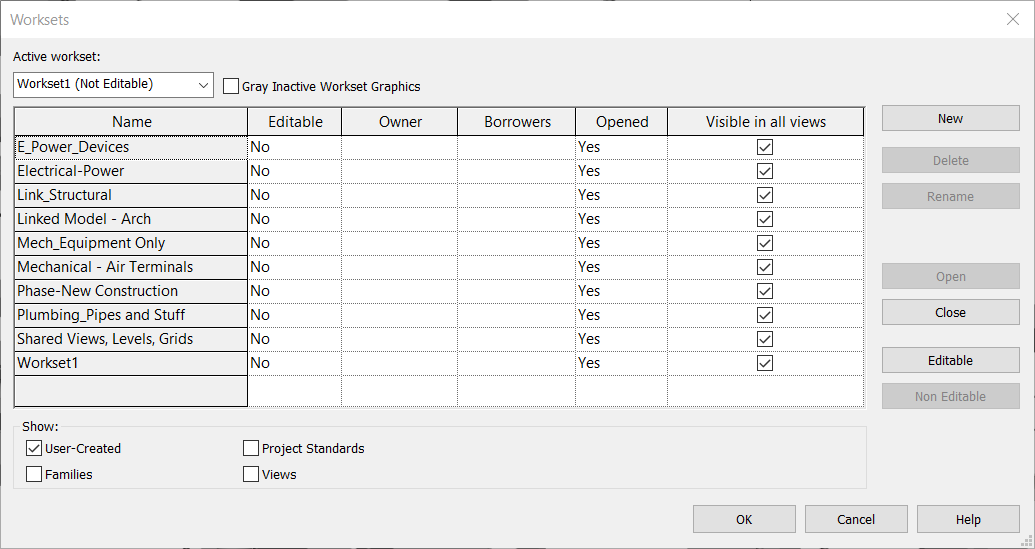Click the New workset button
This screenshot has height=549, width=1035.
(950, 118)
